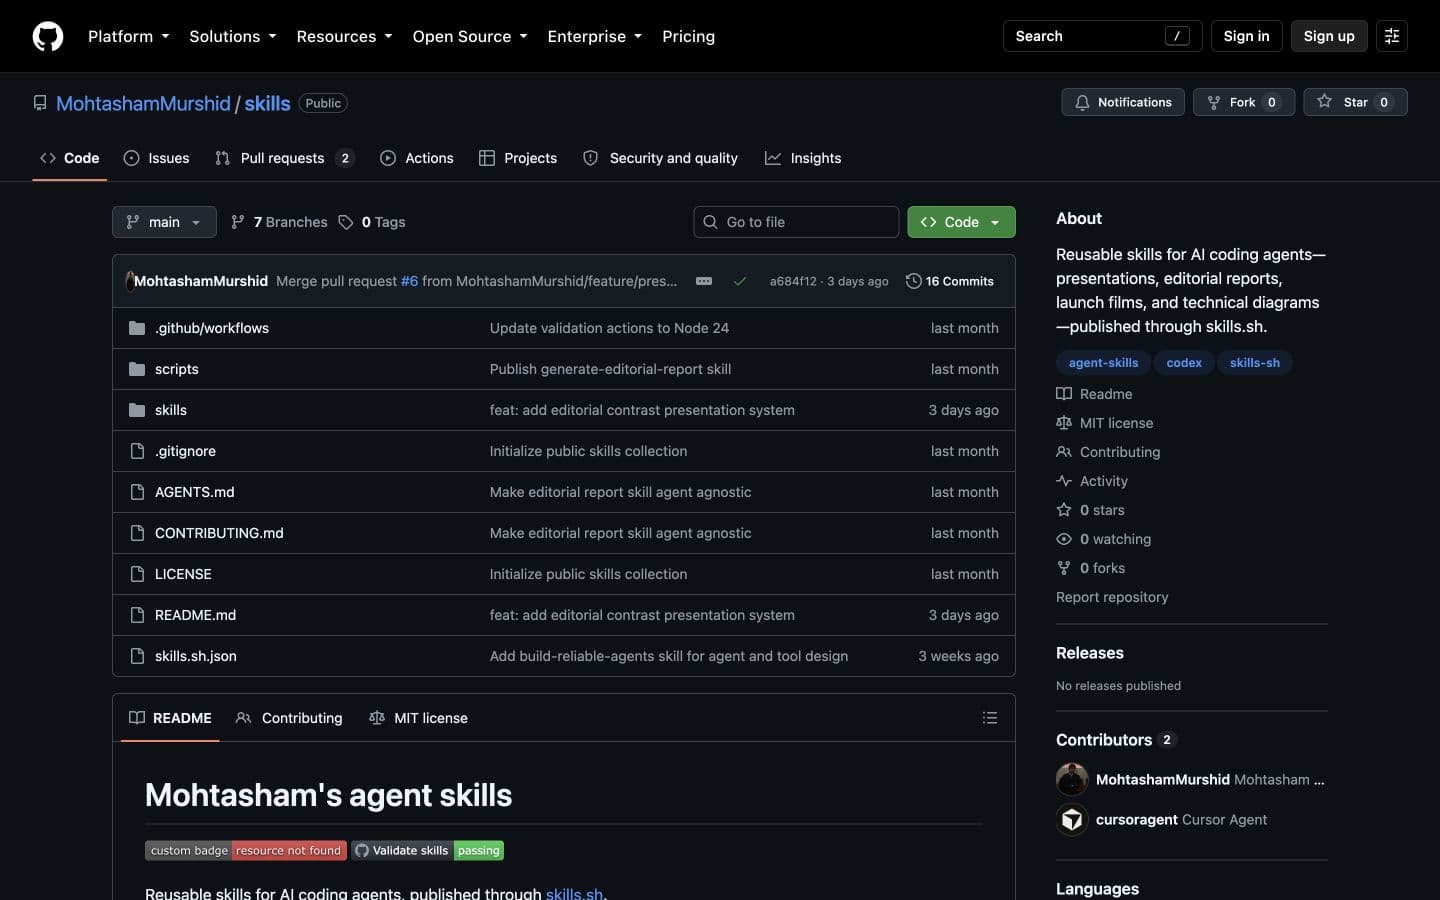Click the Fork button

(1244, 102)
